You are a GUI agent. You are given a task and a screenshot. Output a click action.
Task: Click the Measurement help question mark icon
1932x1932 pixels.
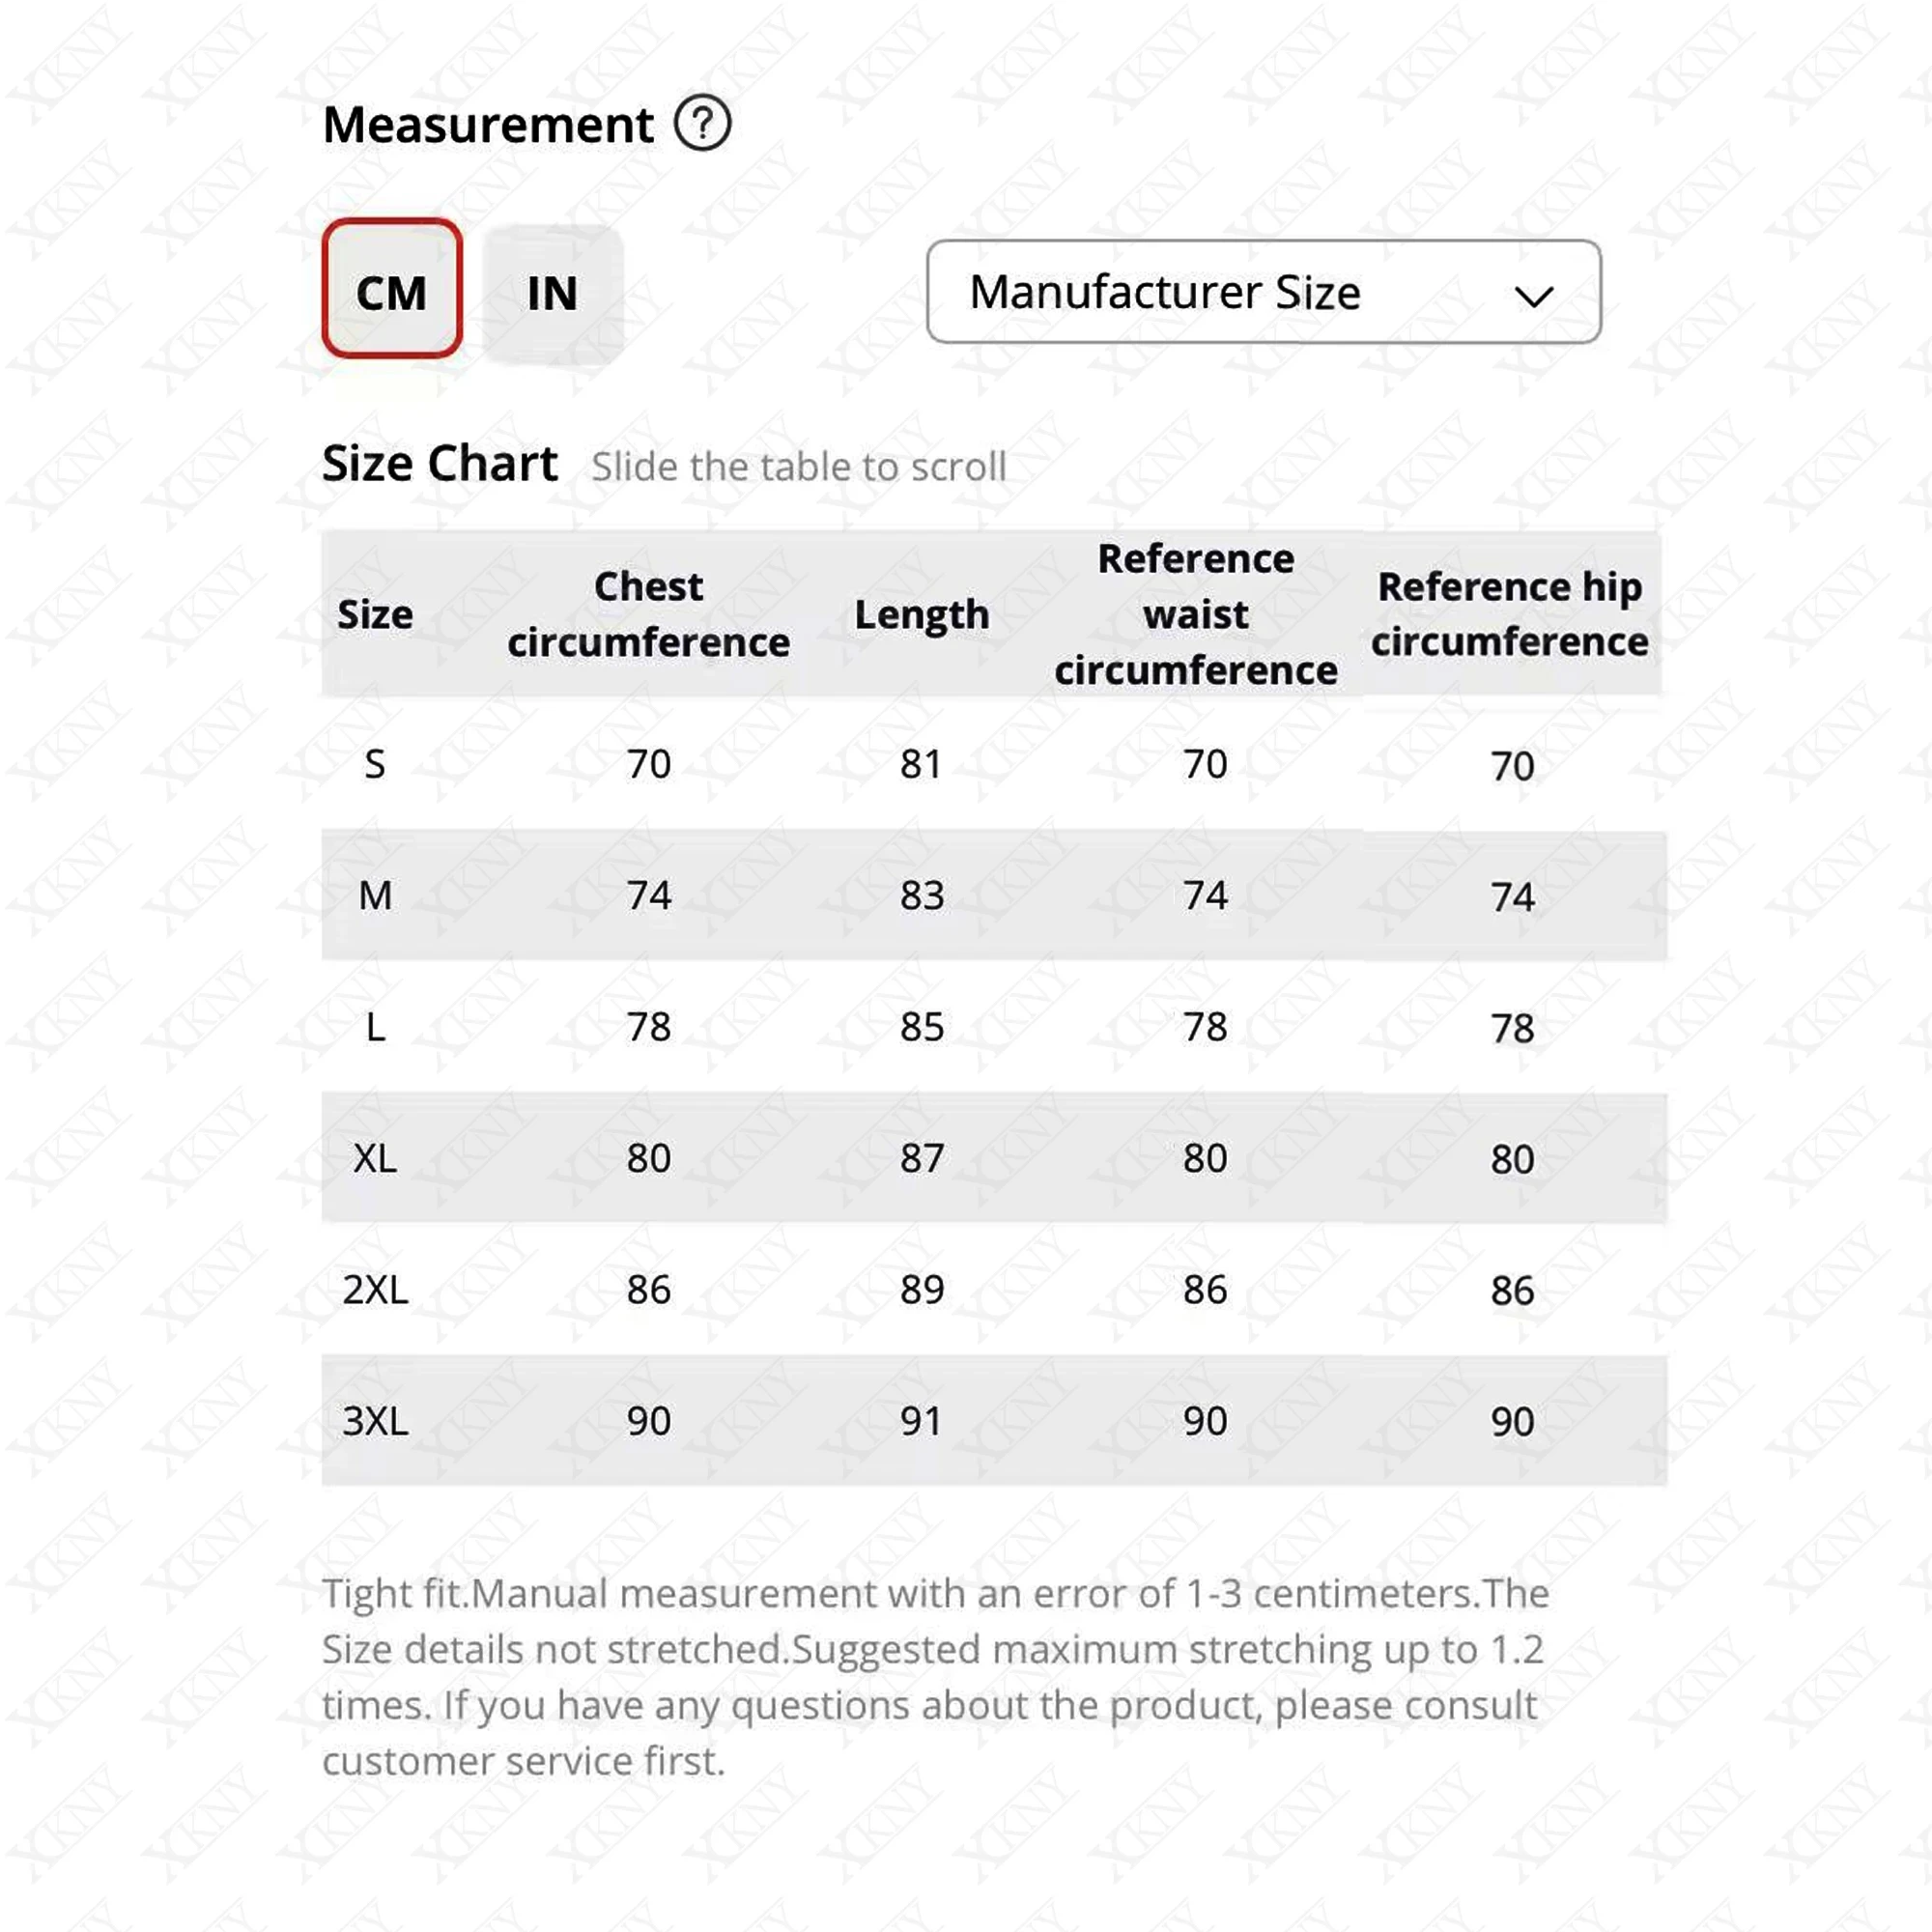(702, 124)
